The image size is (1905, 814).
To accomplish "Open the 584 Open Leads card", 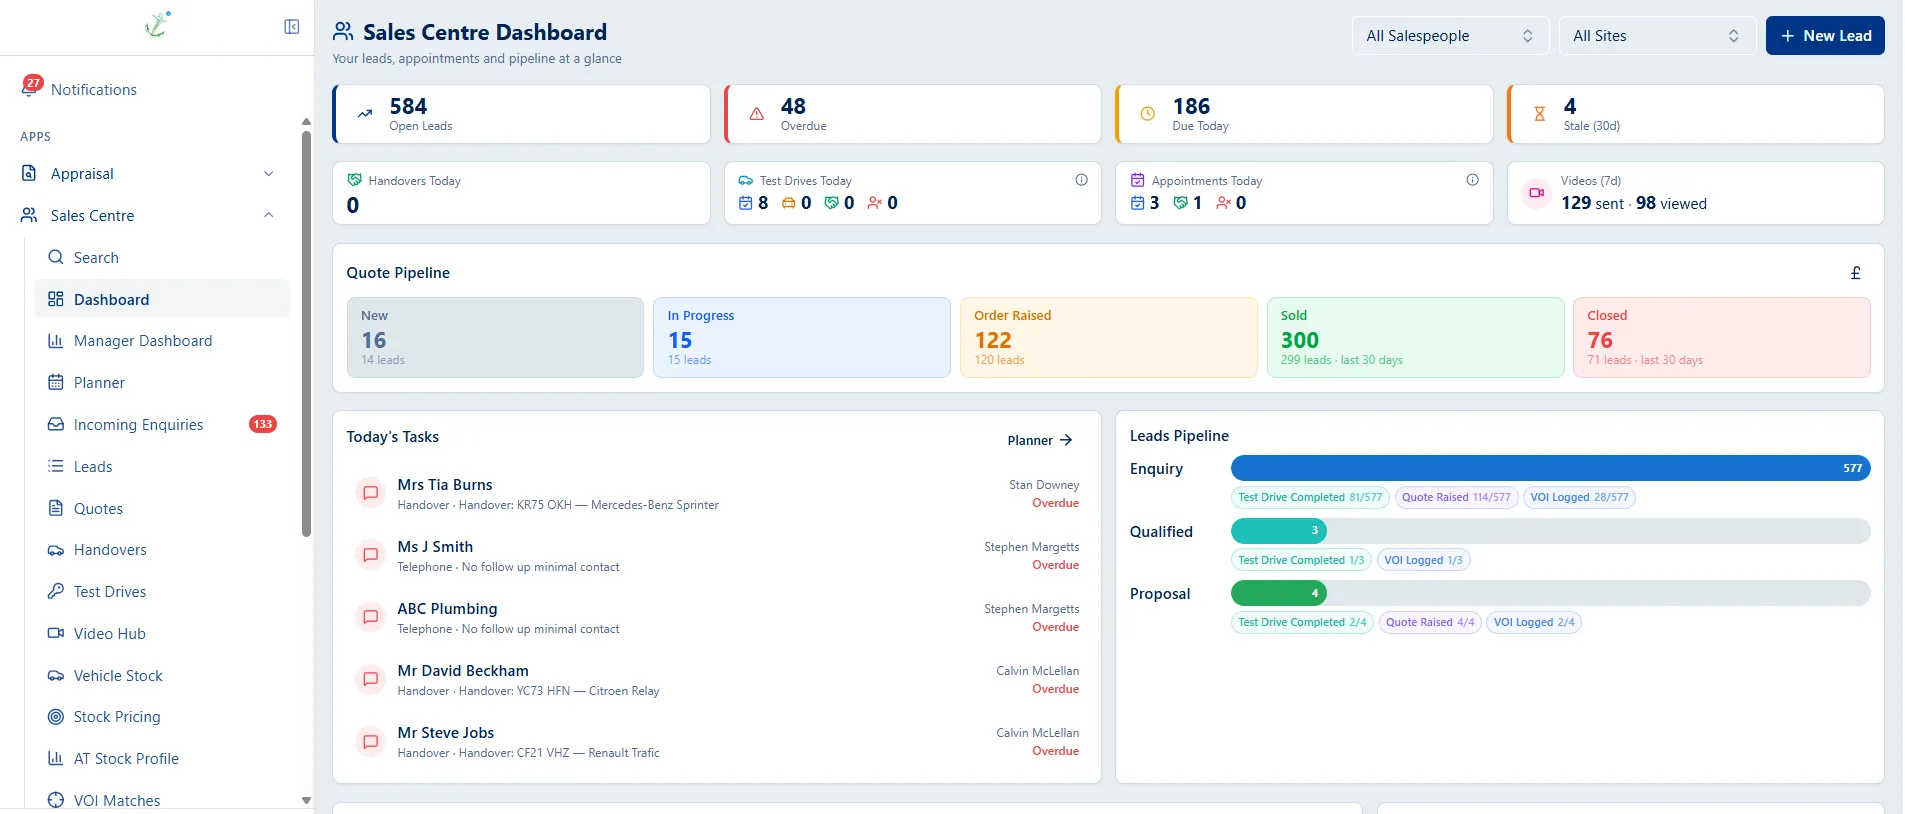I will point(521,114).
